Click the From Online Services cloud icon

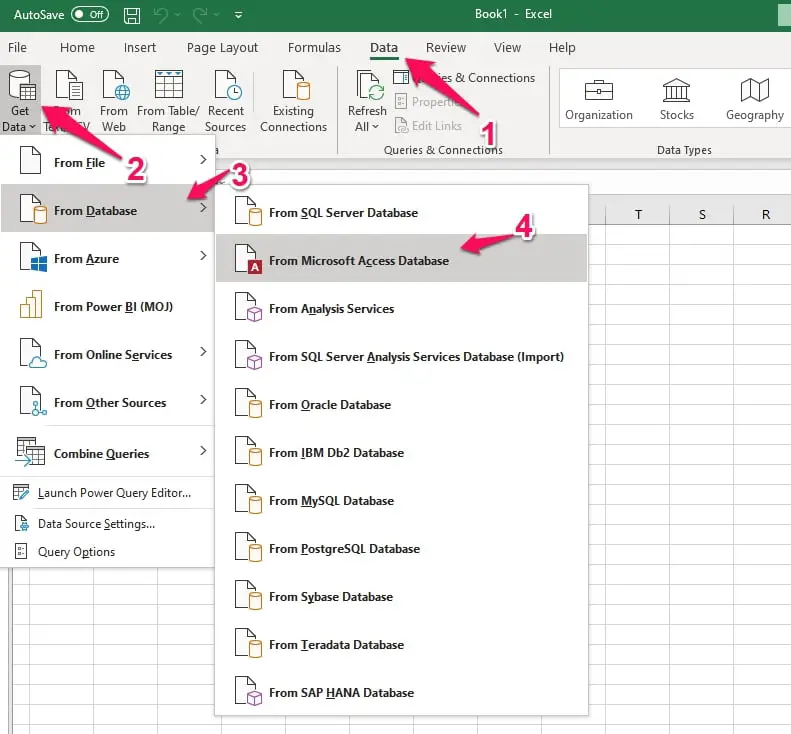(x=33, y=353)
